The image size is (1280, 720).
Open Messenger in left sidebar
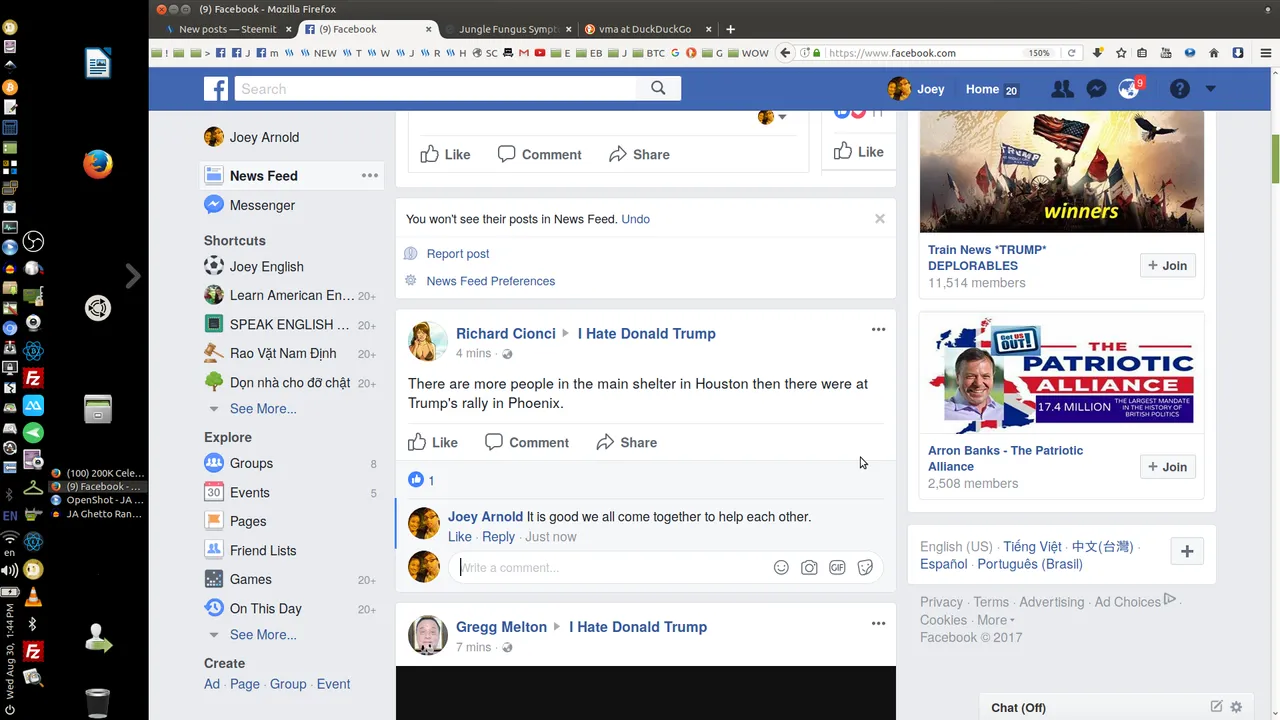[x=262, y=205]
